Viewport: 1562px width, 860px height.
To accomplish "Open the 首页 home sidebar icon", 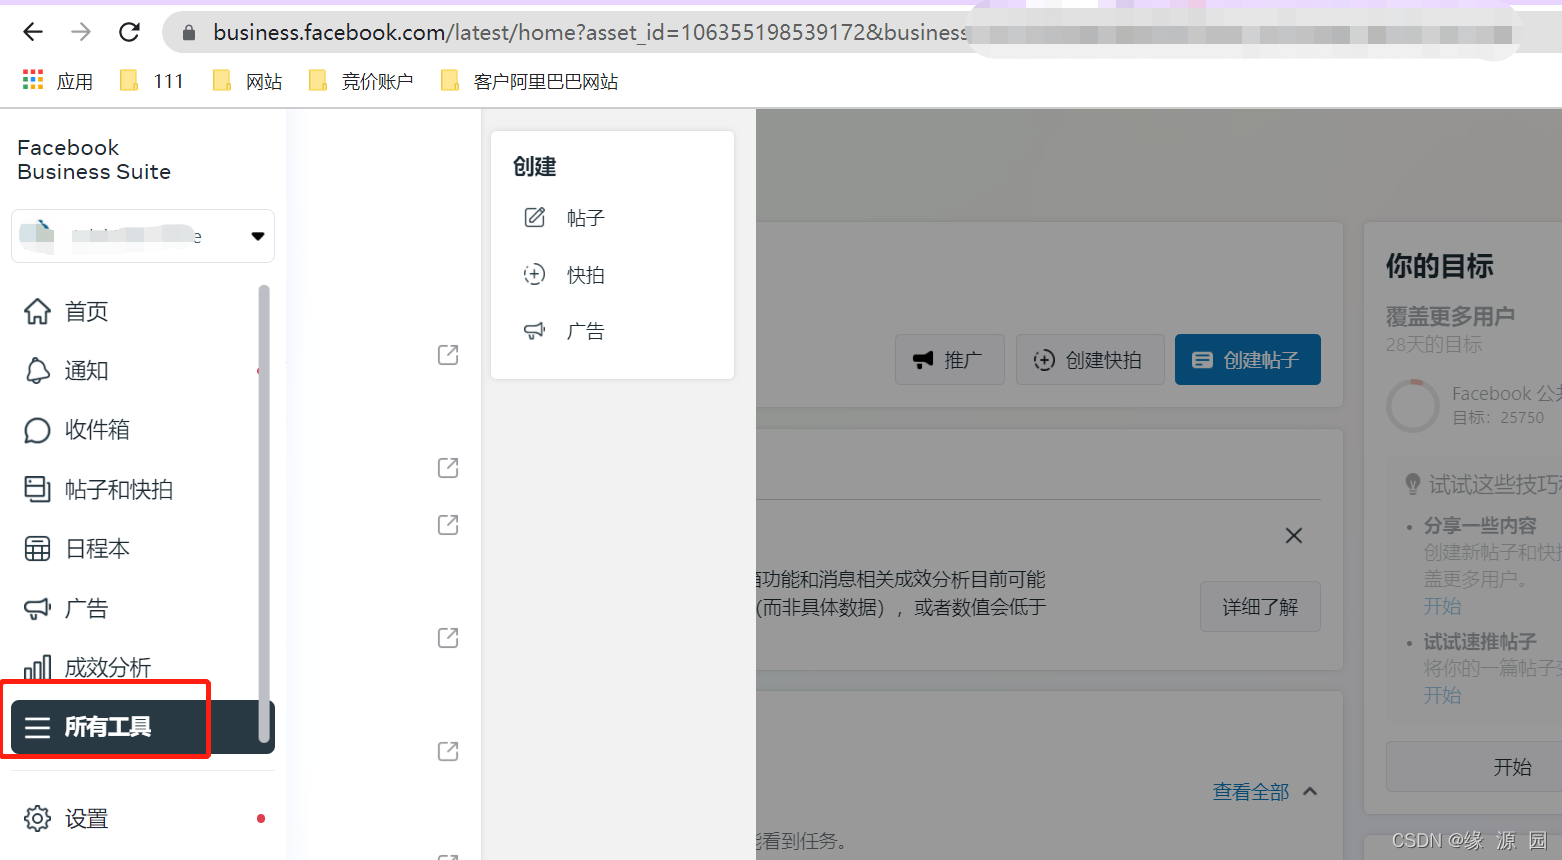I will [x=37, y=311].
